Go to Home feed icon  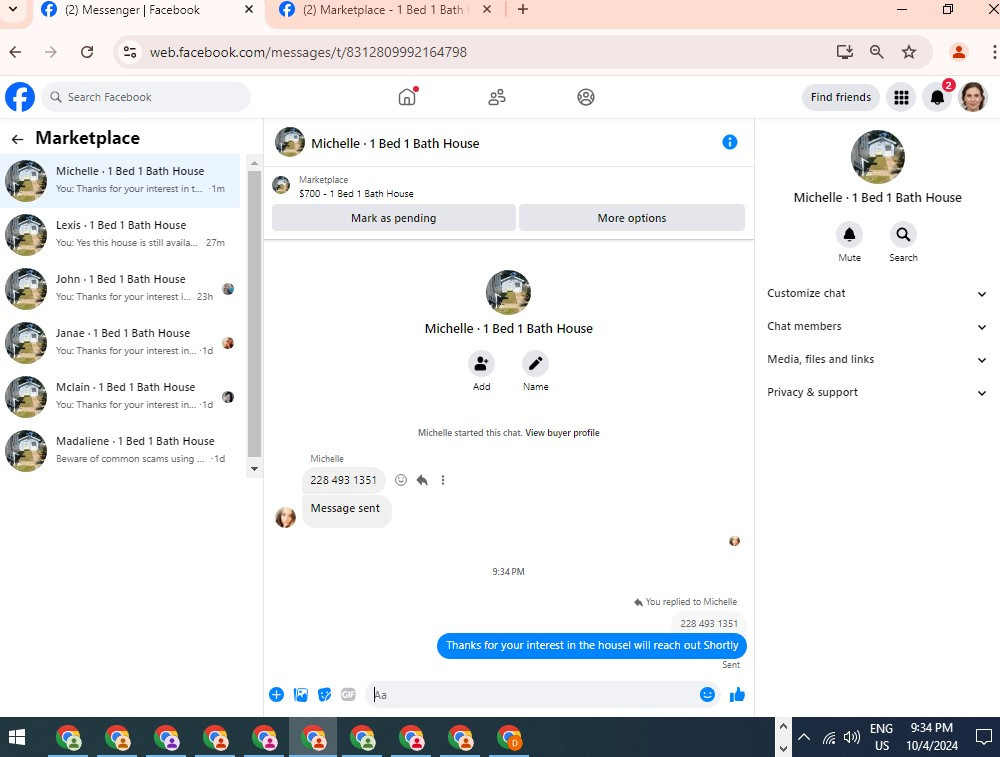tap(408, 97)
